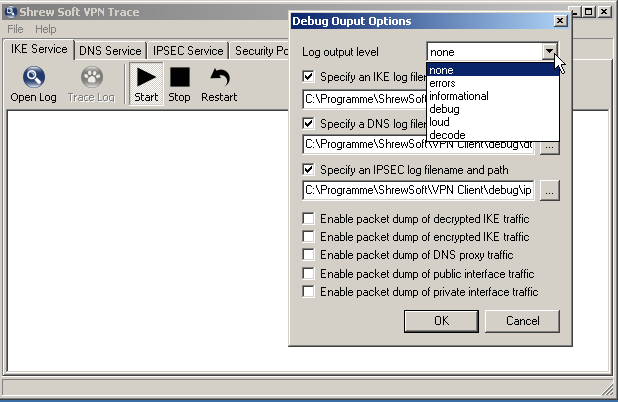
Task: Select 'decode' log level option
Action: pyautogui.click(x=493, y=135)
